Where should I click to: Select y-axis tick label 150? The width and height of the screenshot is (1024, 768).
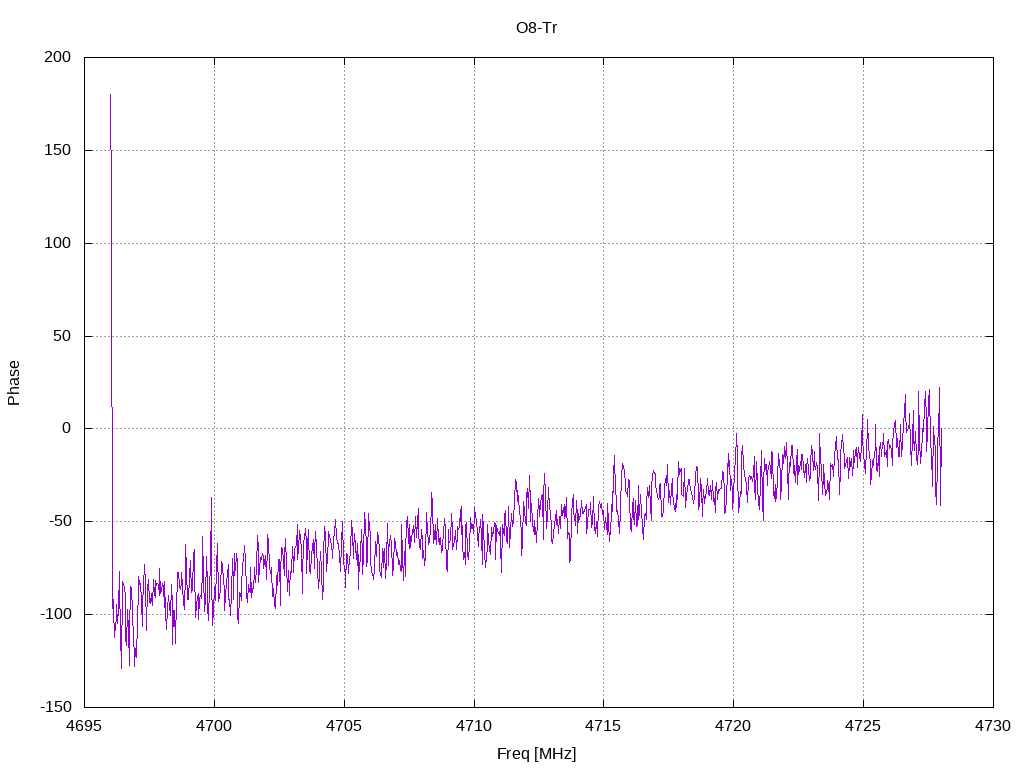57,150
